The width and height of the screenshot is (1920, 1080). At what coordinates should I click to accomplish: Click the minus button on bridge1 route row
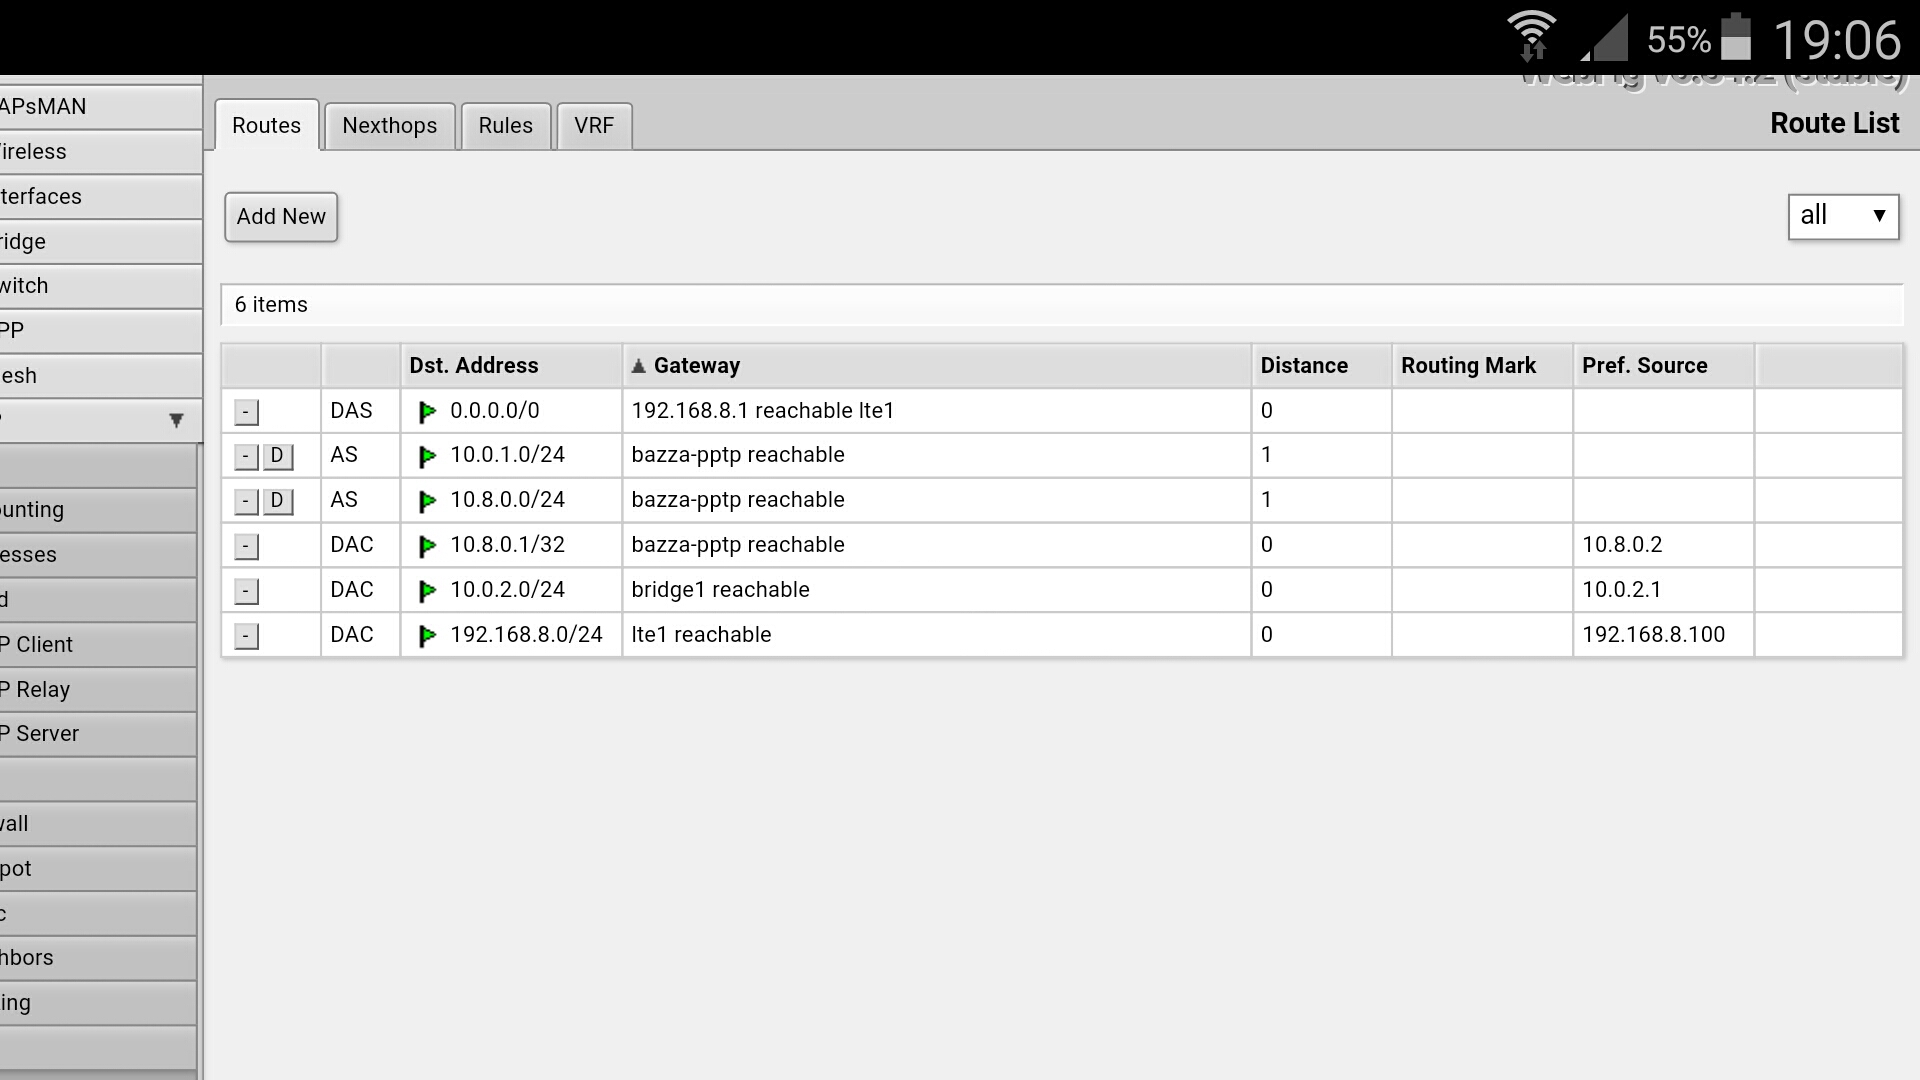[246, 591]
